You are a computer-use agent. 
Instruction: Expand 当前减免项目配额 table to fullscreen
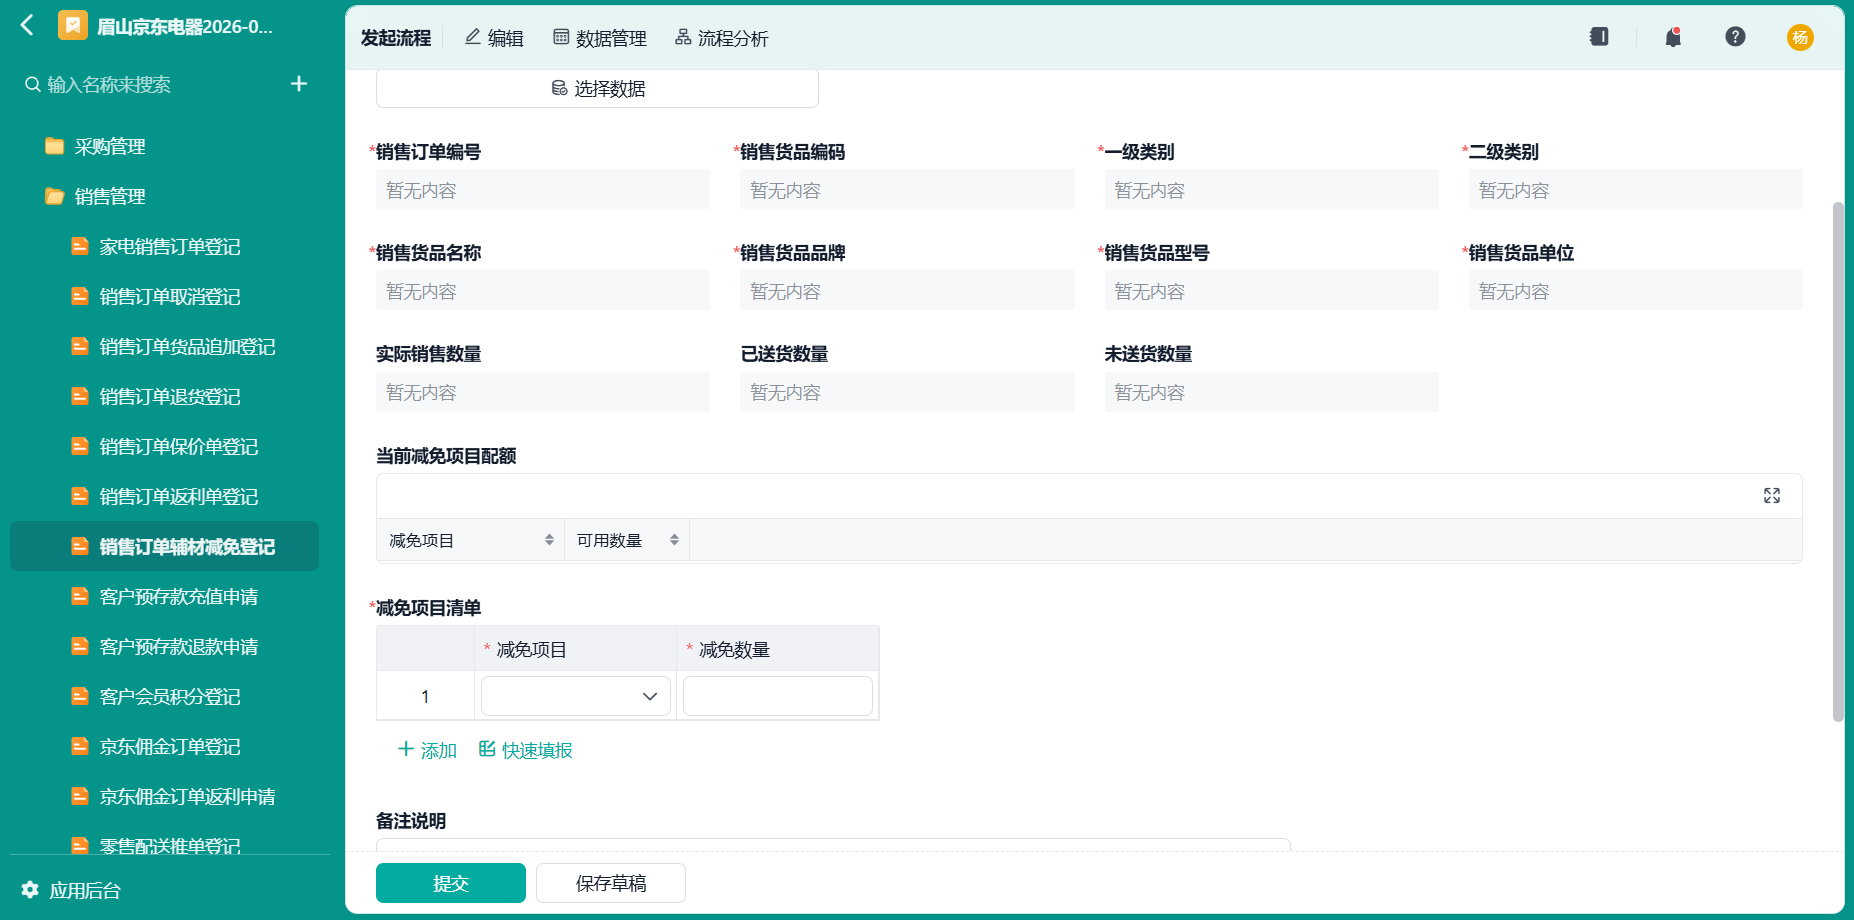coord(1772,496)
